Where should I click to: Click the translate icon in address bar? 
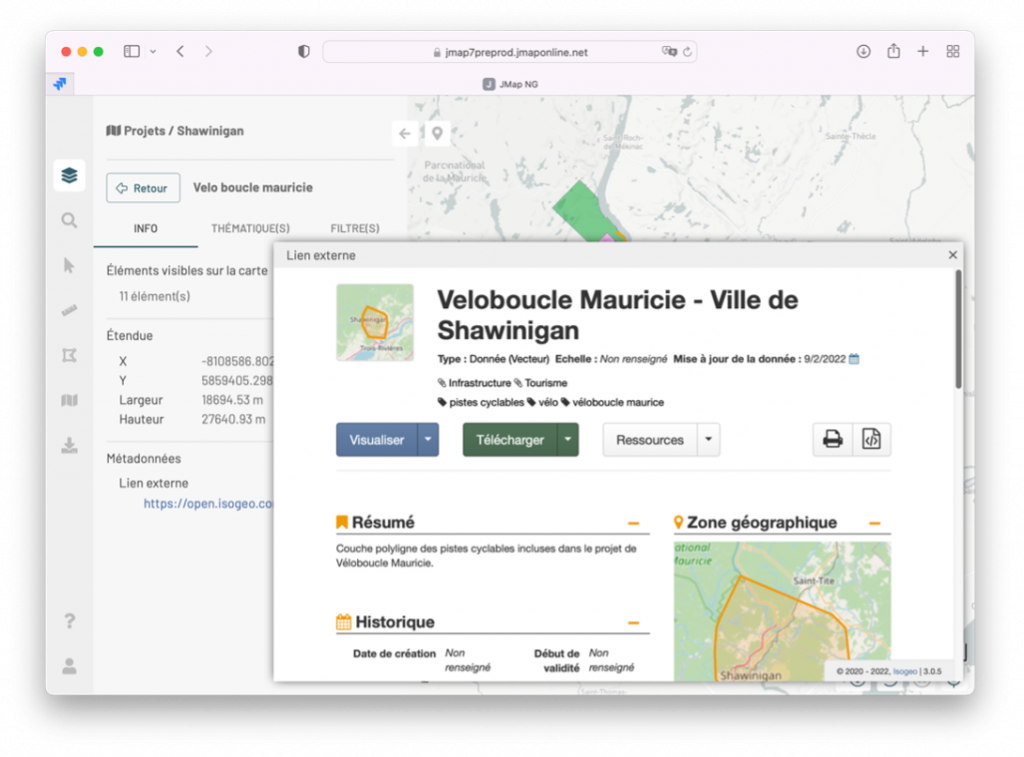[669, 52]
